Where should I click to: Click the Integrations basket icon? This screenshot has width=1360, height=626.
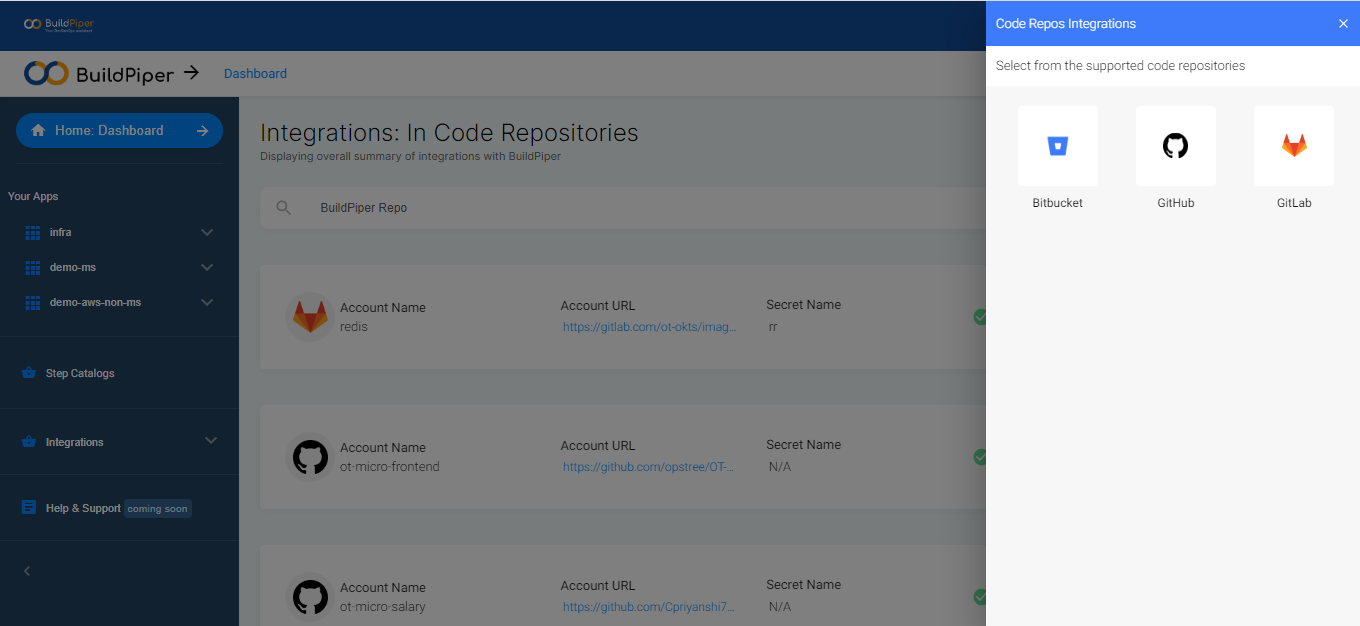29,442
